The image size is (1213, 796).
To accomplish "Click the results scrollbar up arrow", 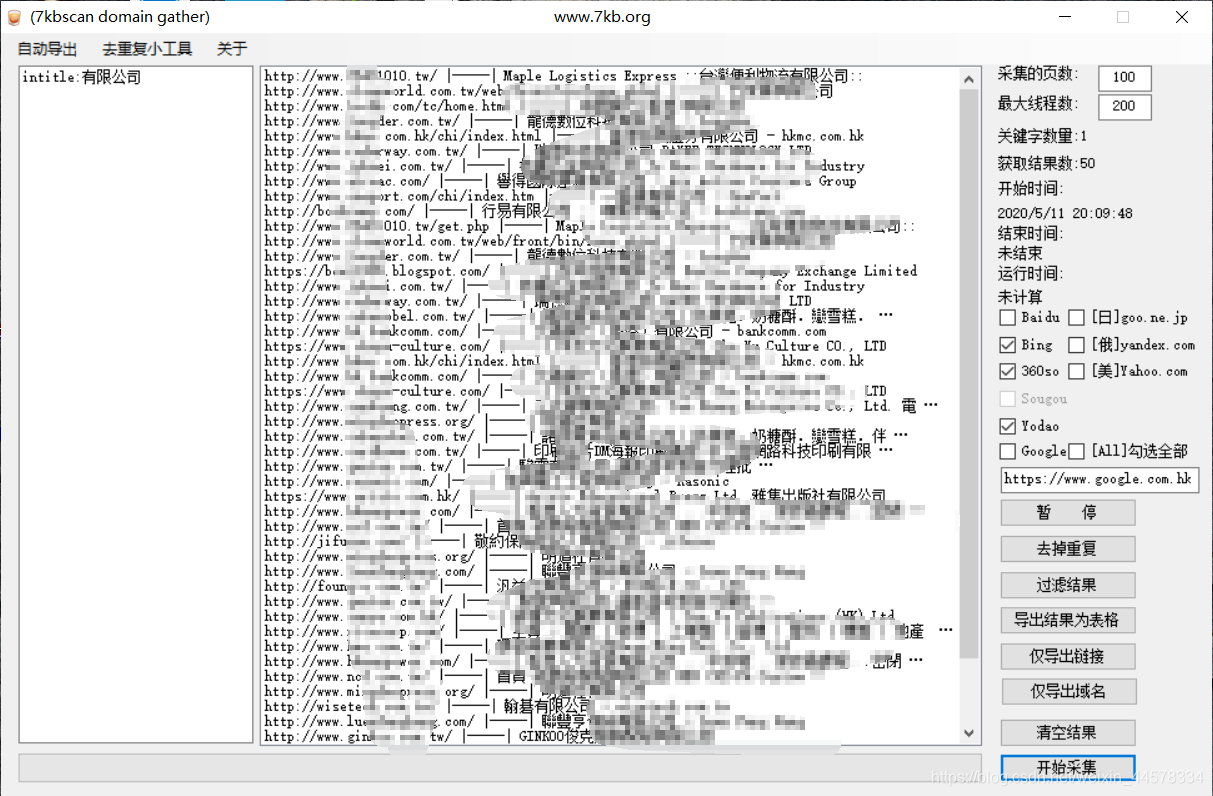I will 969,78.
